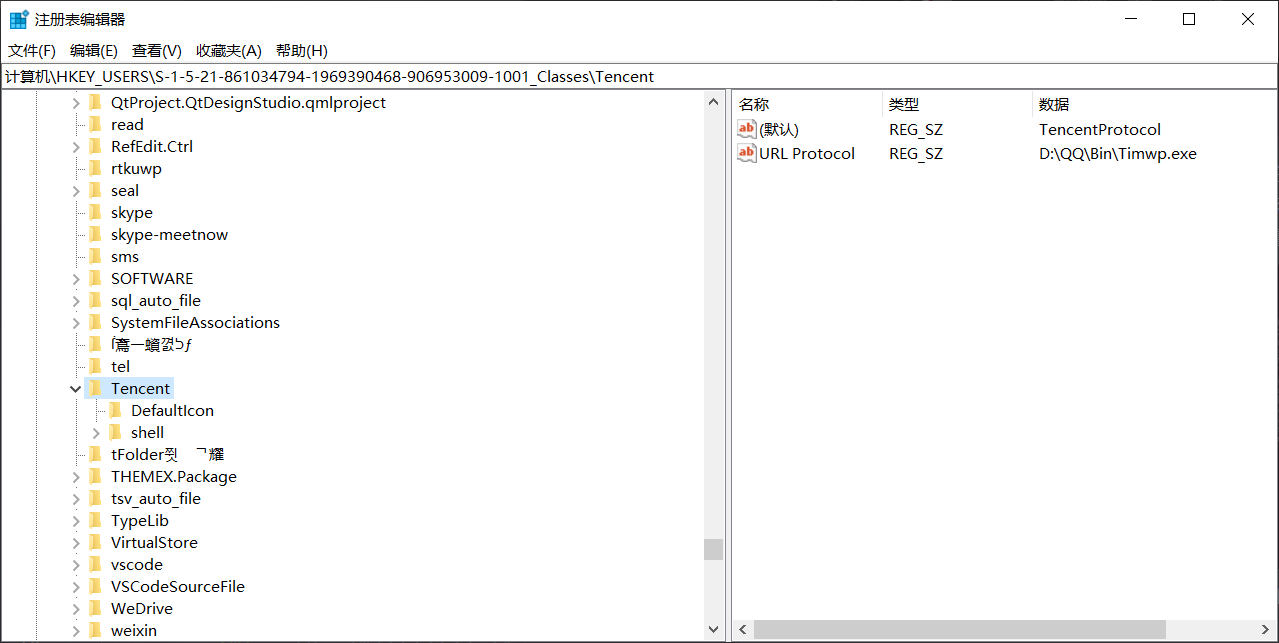
Task: Select the URL Protocol value name
Action: pos(807,153)
